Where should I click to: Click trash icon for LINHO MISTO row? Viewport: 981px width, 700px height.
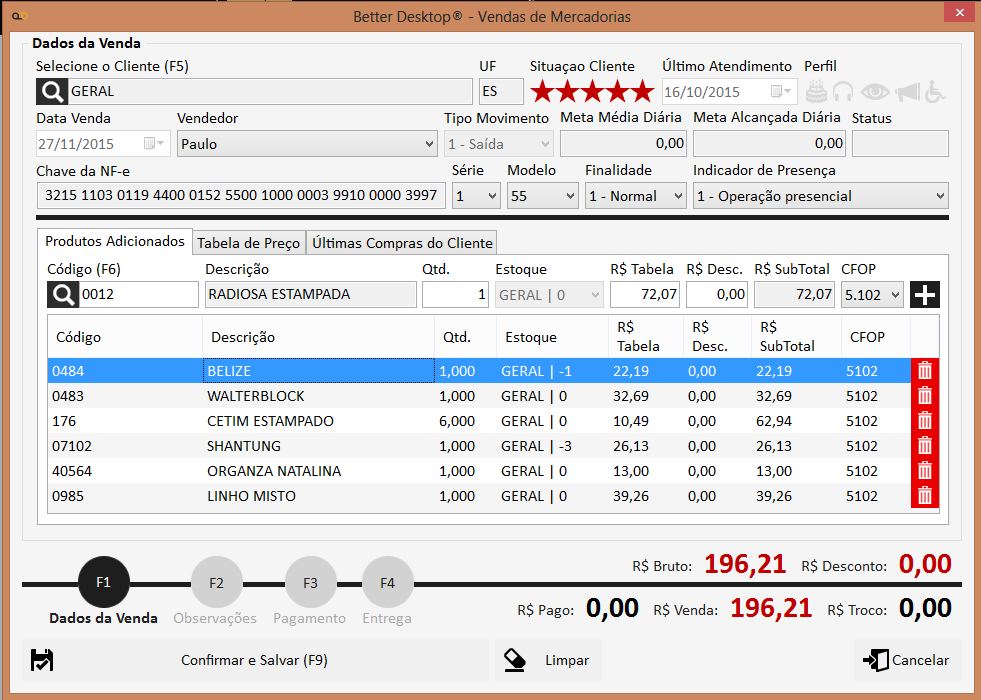click(x=925, y=496)
